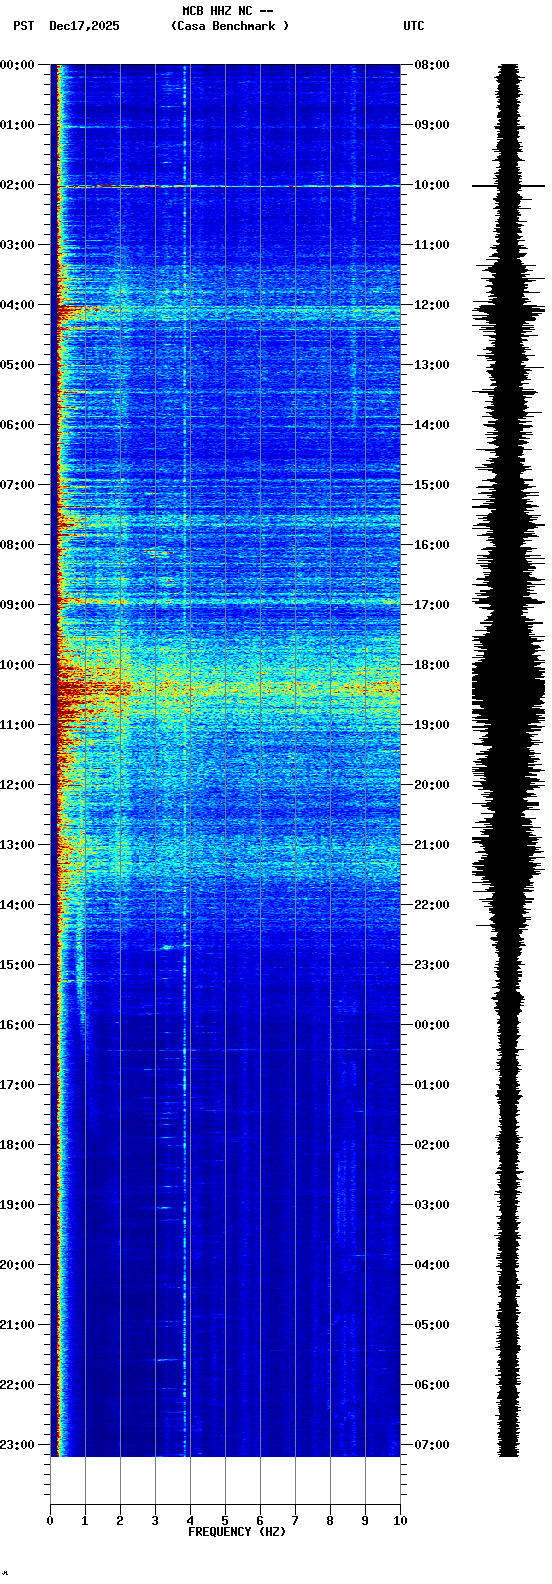Screen dimensions: 552x1584
Task: Click the high-energy burst near 10:30 PST
Action: pos(229,688)
